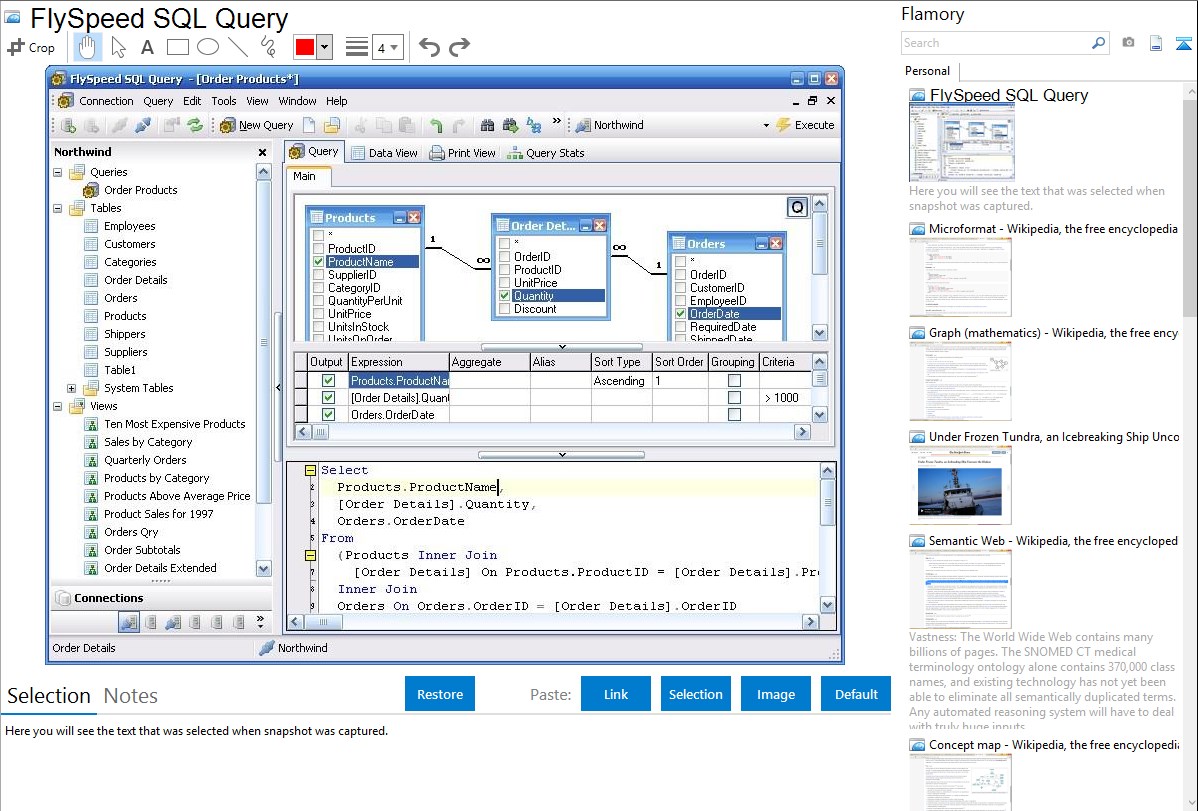Uncheck ProductName in Products table
The image size is (1198, 811).
click(x=318, y=262)
